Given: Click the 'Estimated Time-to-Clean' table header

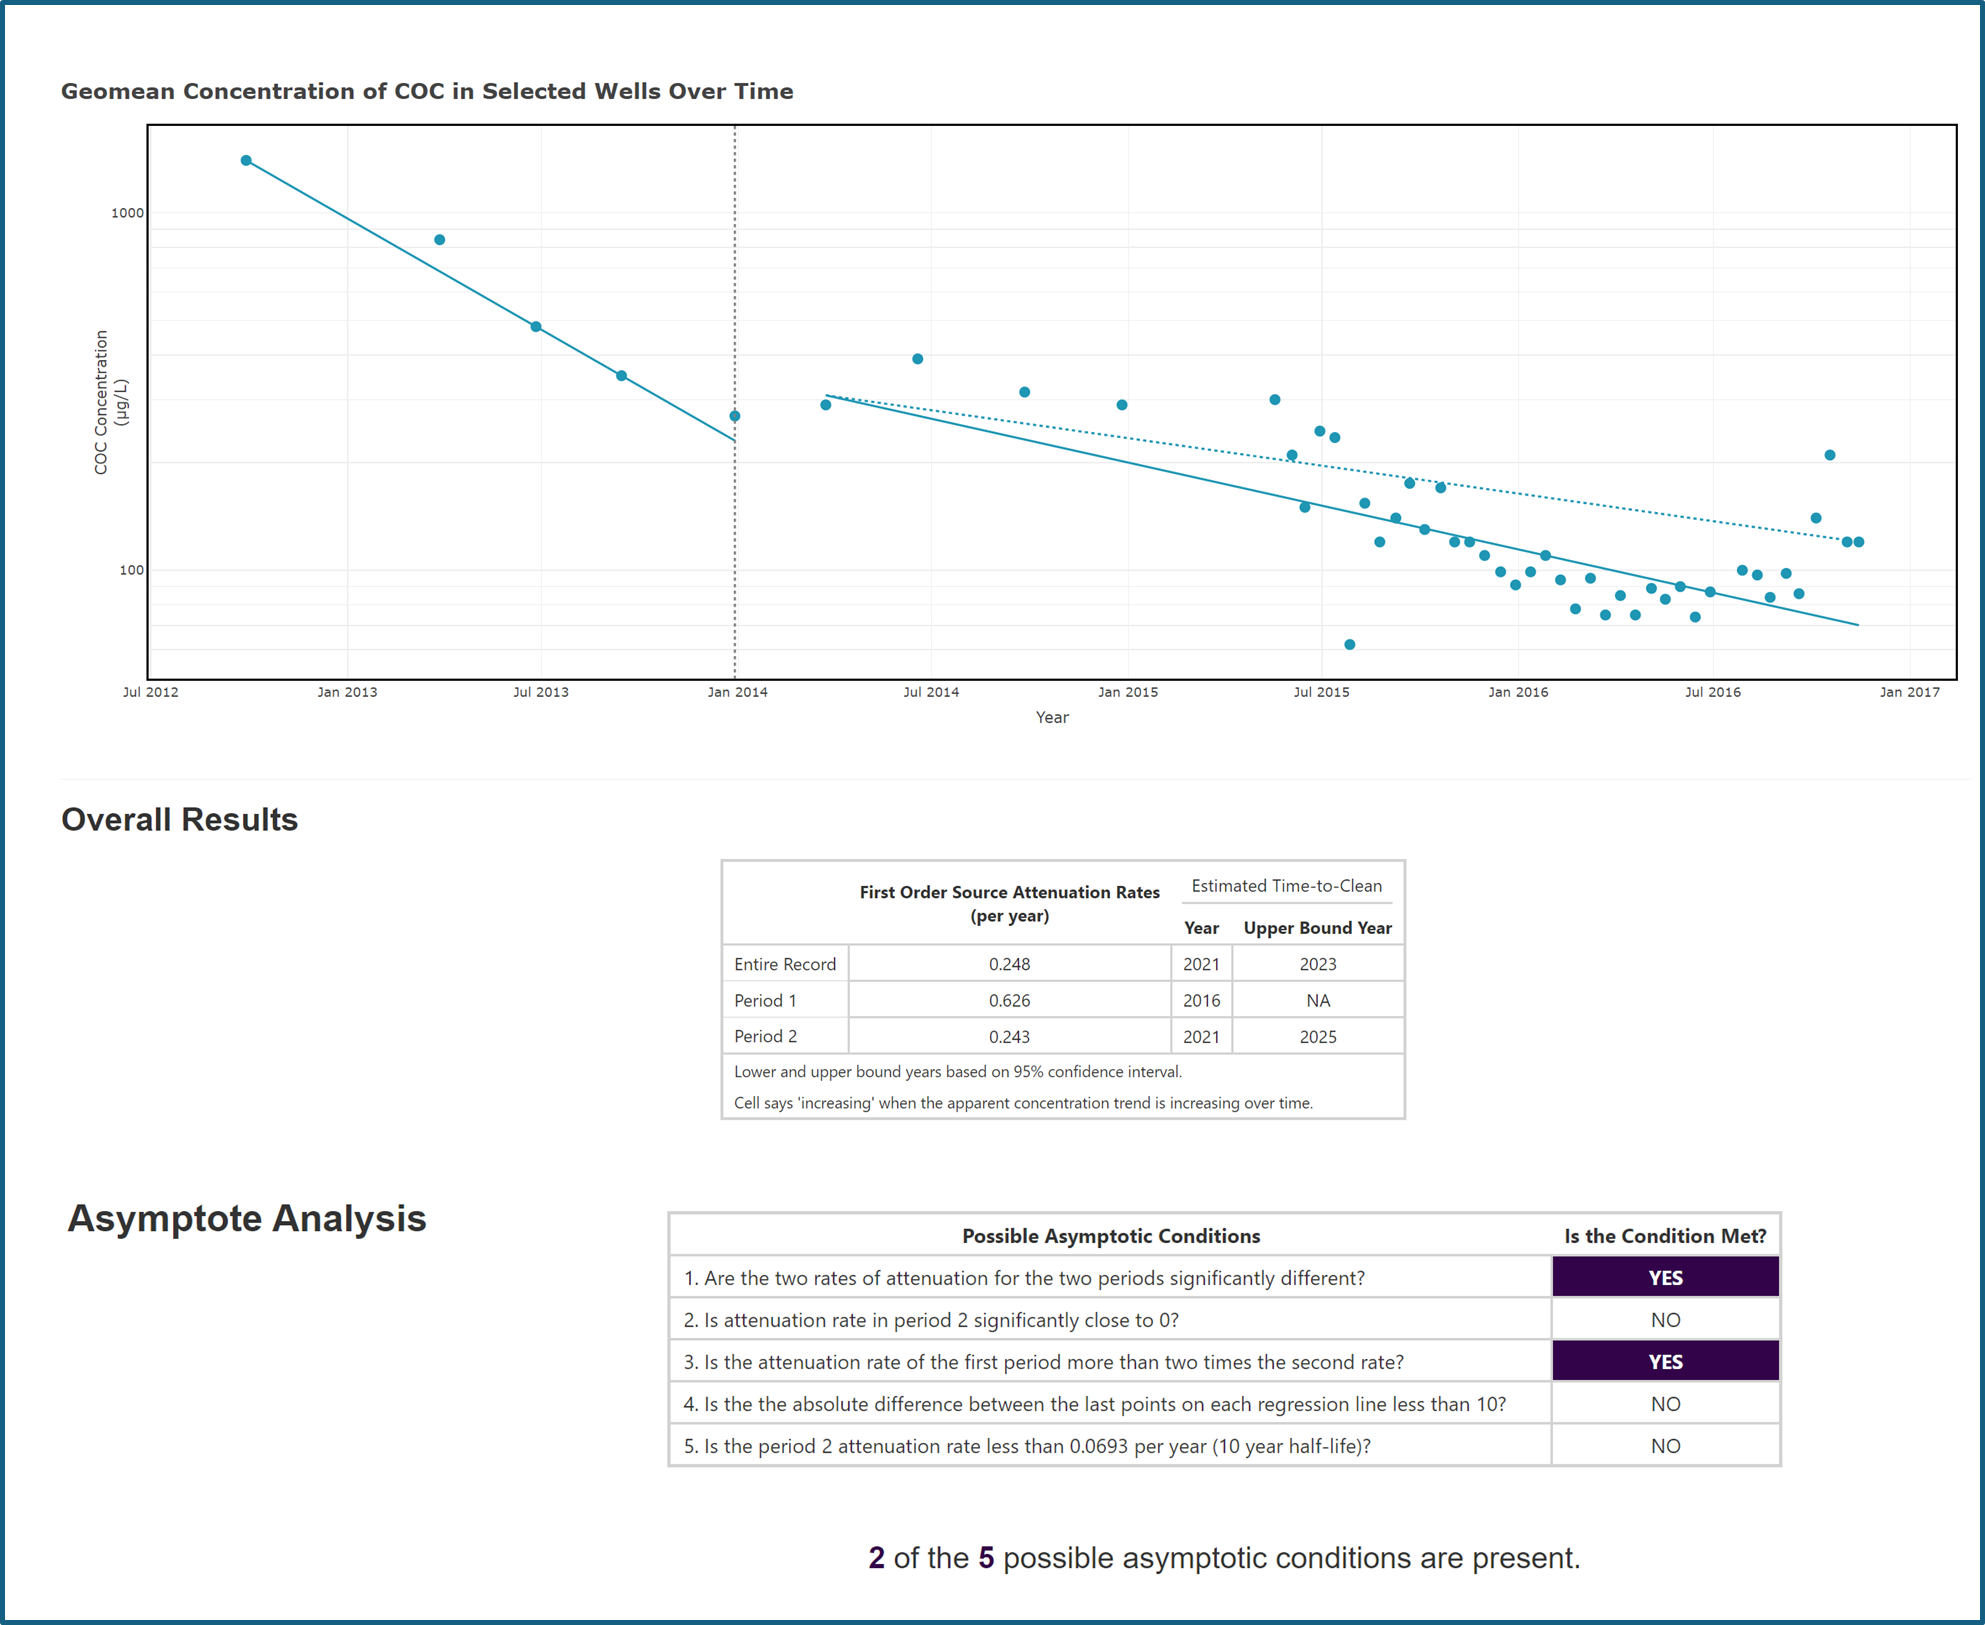Looking at the screenshot, I should 1286,886.
